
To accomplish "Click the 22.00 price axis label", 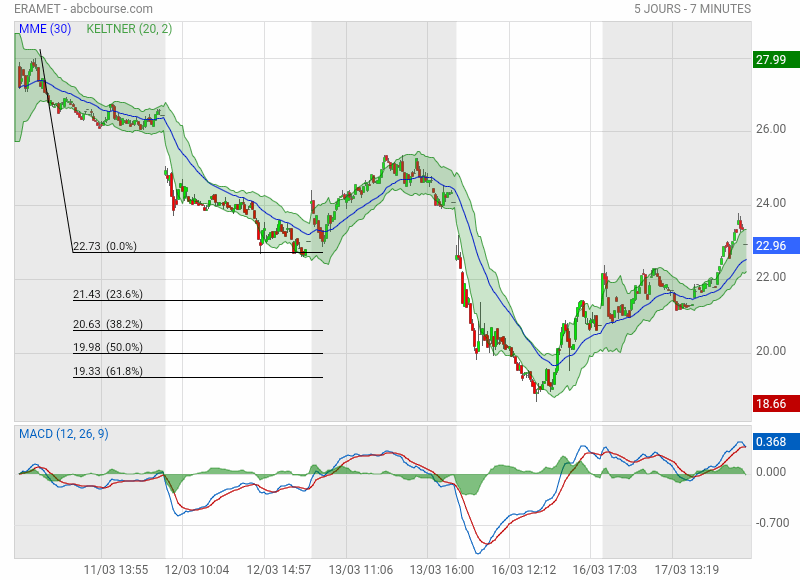I will (771, 277).
